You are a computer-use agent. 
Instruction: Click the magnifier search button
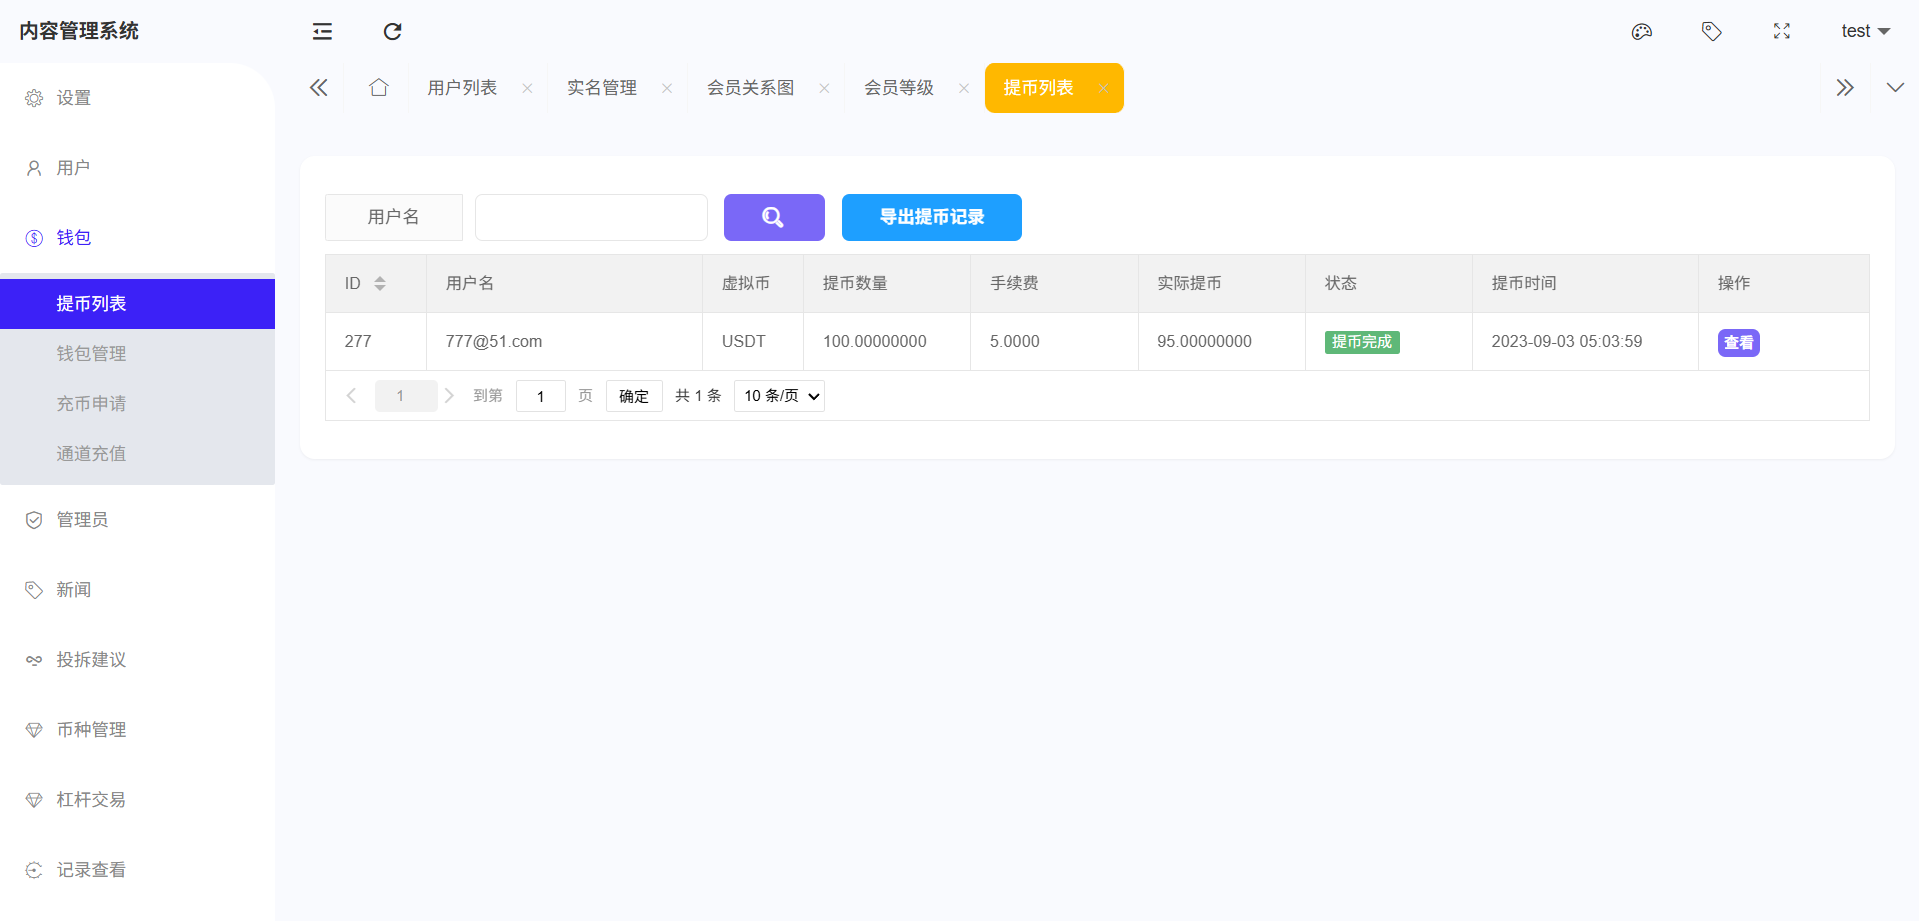pyautogui.click(x=773, y=217)
